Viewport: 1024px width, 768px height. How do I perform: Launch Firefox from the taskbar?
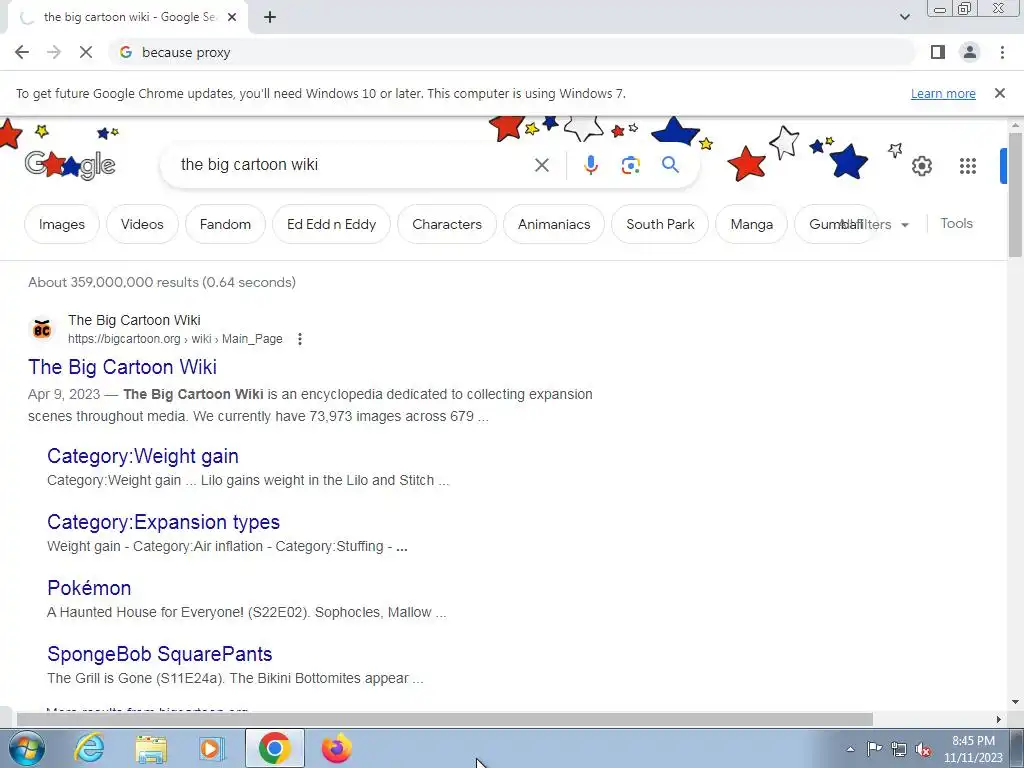click(337, 748)
